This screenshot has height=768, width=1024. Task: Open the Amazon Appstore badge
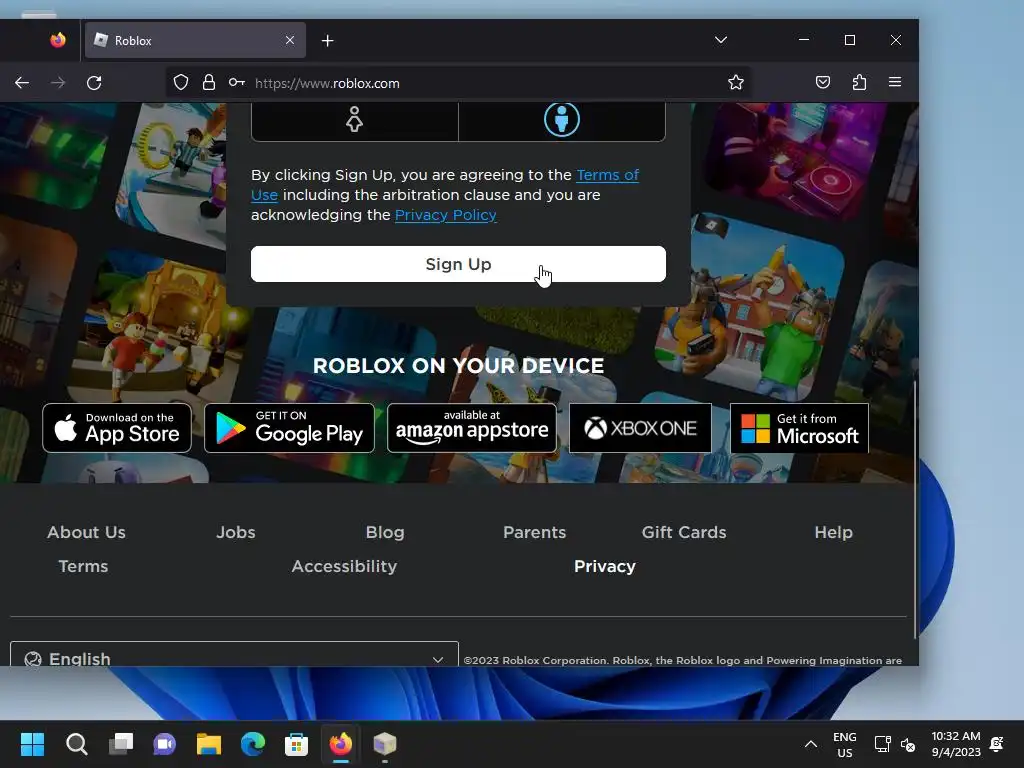472,428
